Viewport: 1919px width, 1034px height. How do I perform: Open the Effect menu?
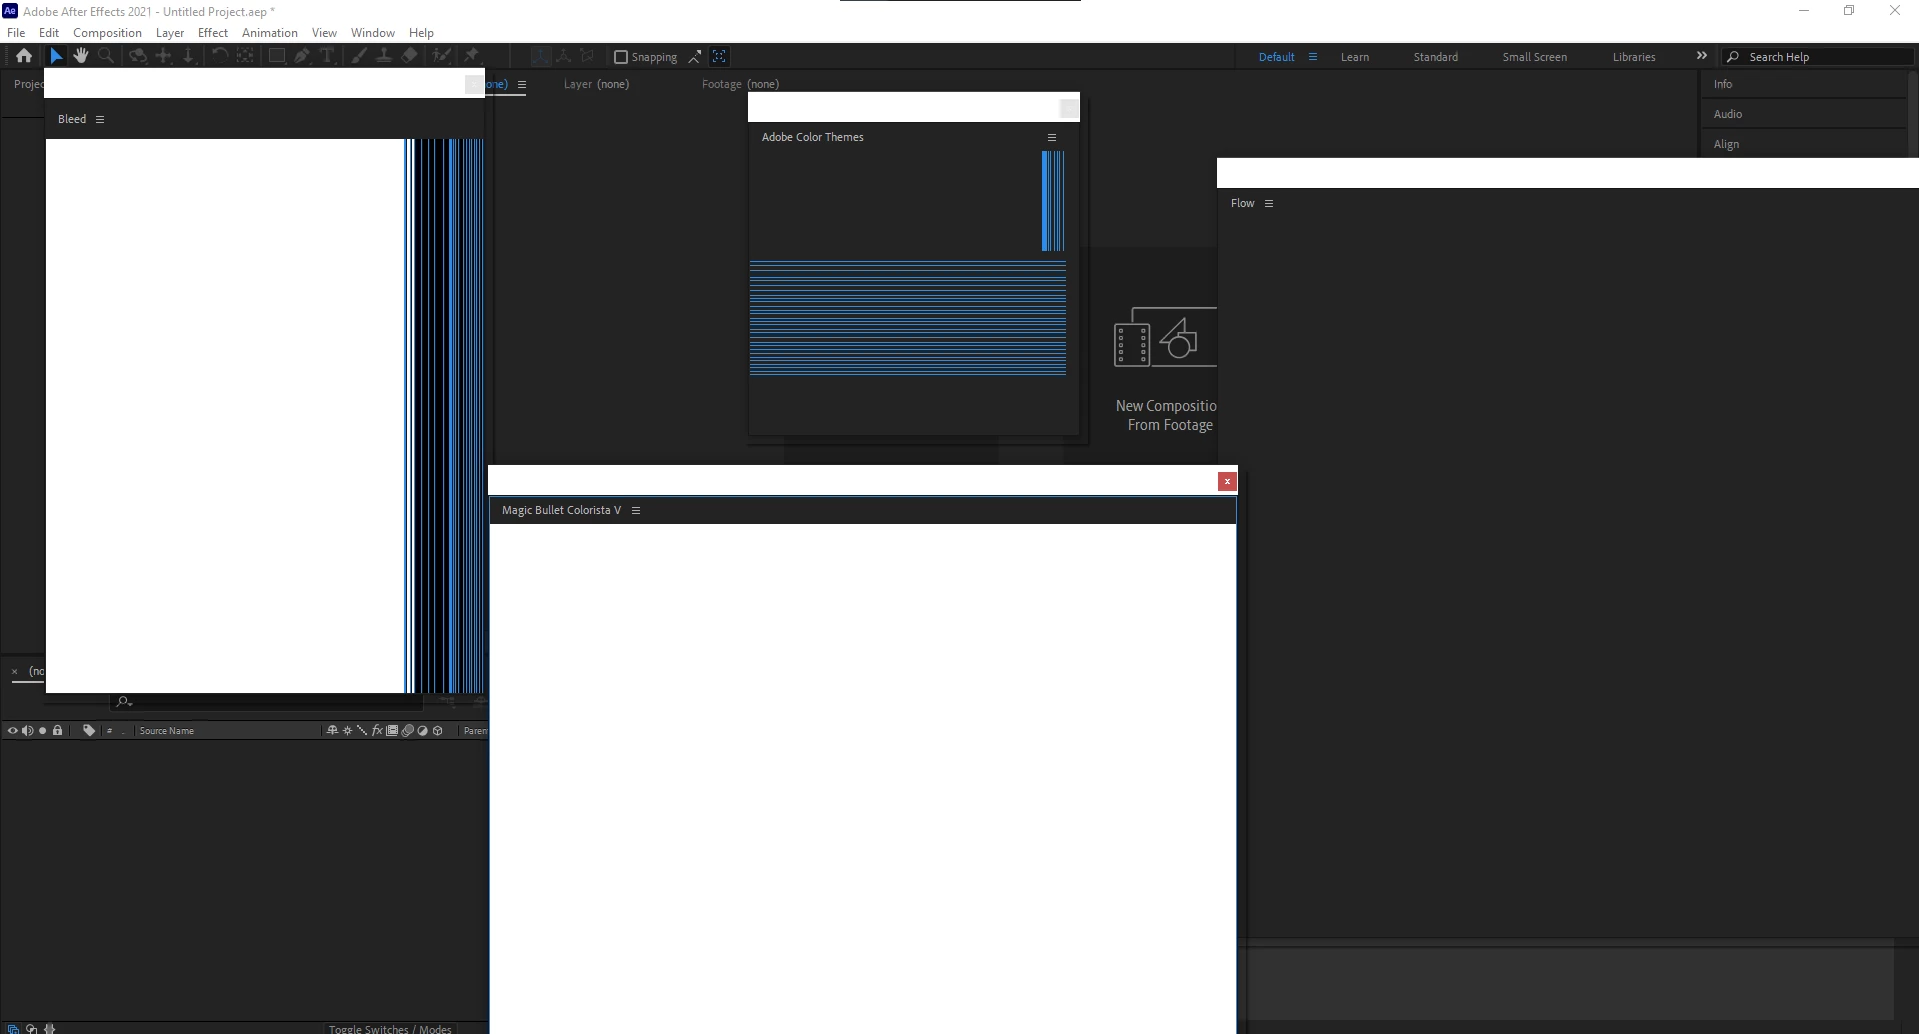pos(213,33)
